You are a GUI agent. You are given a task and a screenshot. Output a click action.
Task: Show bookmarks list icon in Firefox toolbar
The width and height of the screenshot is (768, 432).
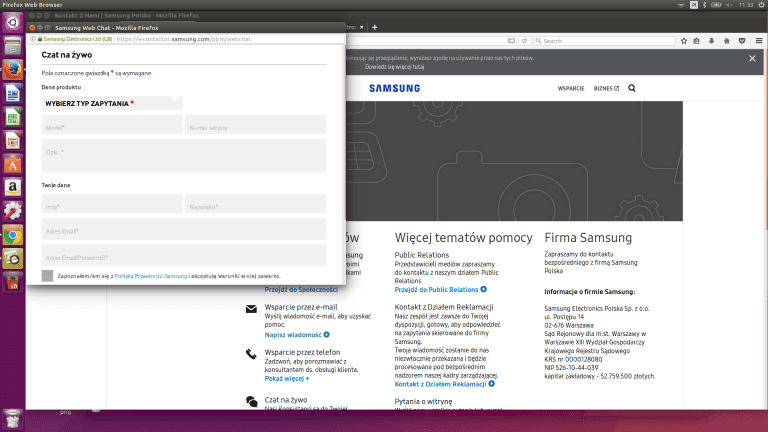[696, 41]
